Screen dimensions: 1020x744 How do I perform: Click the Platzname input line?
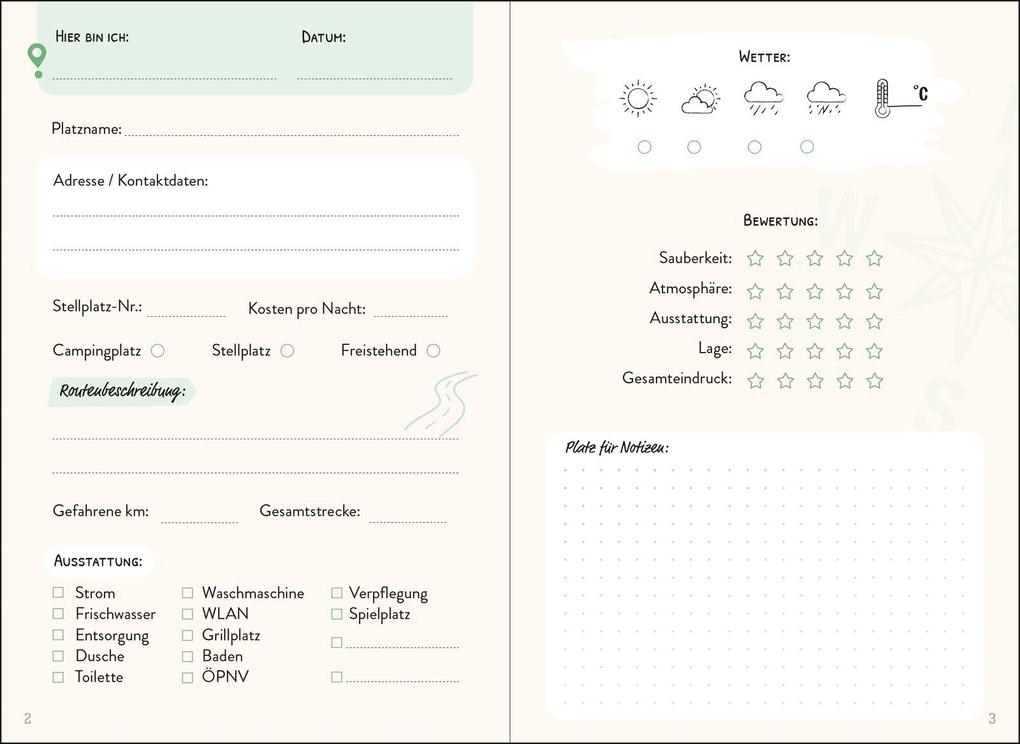pos(291,130)
